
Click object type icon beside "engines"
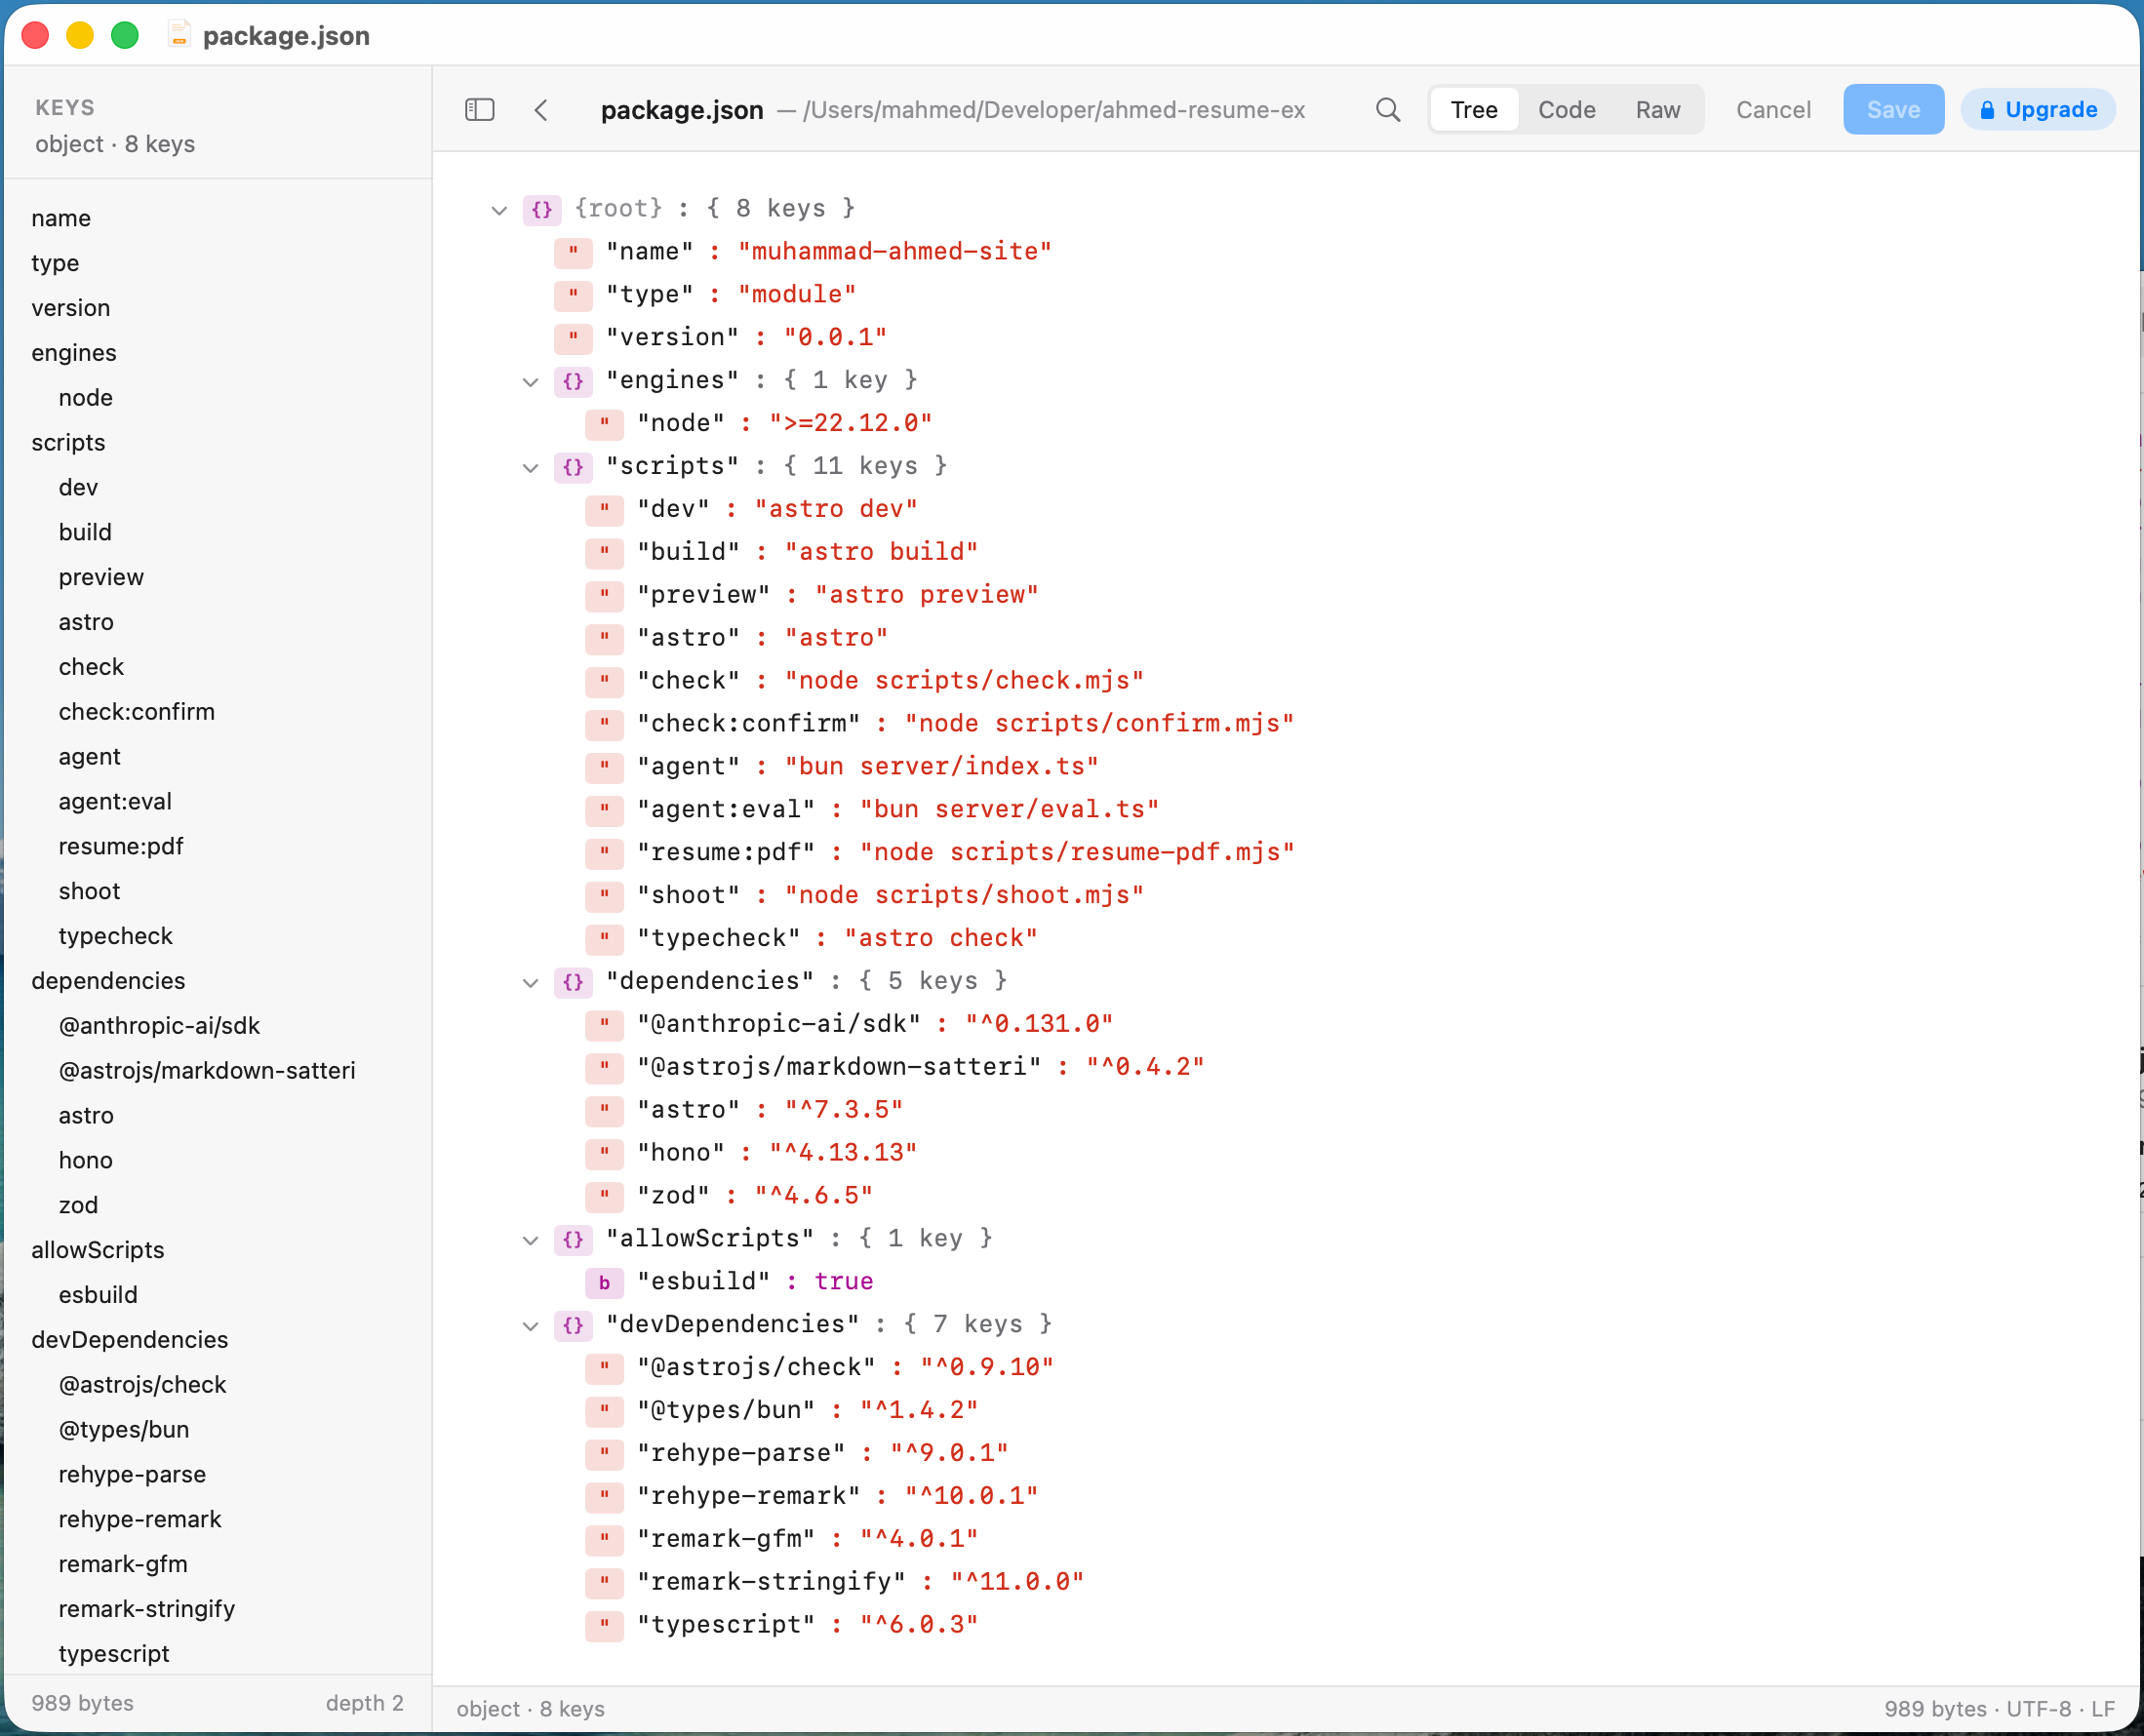(573, 381)
